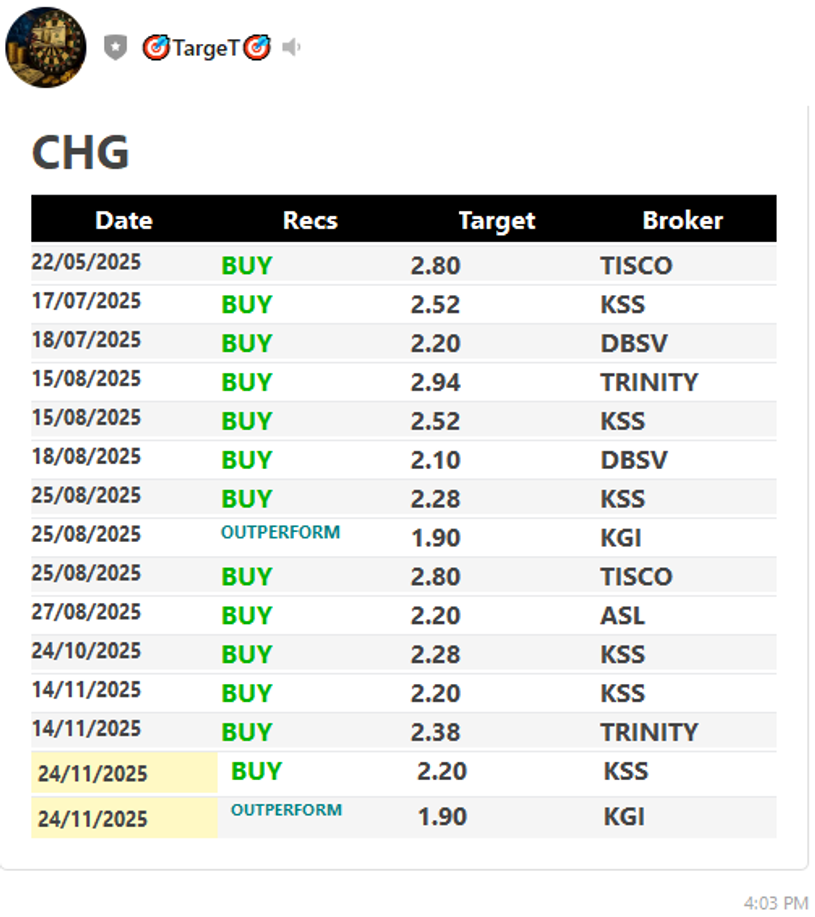Screen dimensions: 815x917
Task: Click the 2.94 target price cell
Action: (435, 382)
